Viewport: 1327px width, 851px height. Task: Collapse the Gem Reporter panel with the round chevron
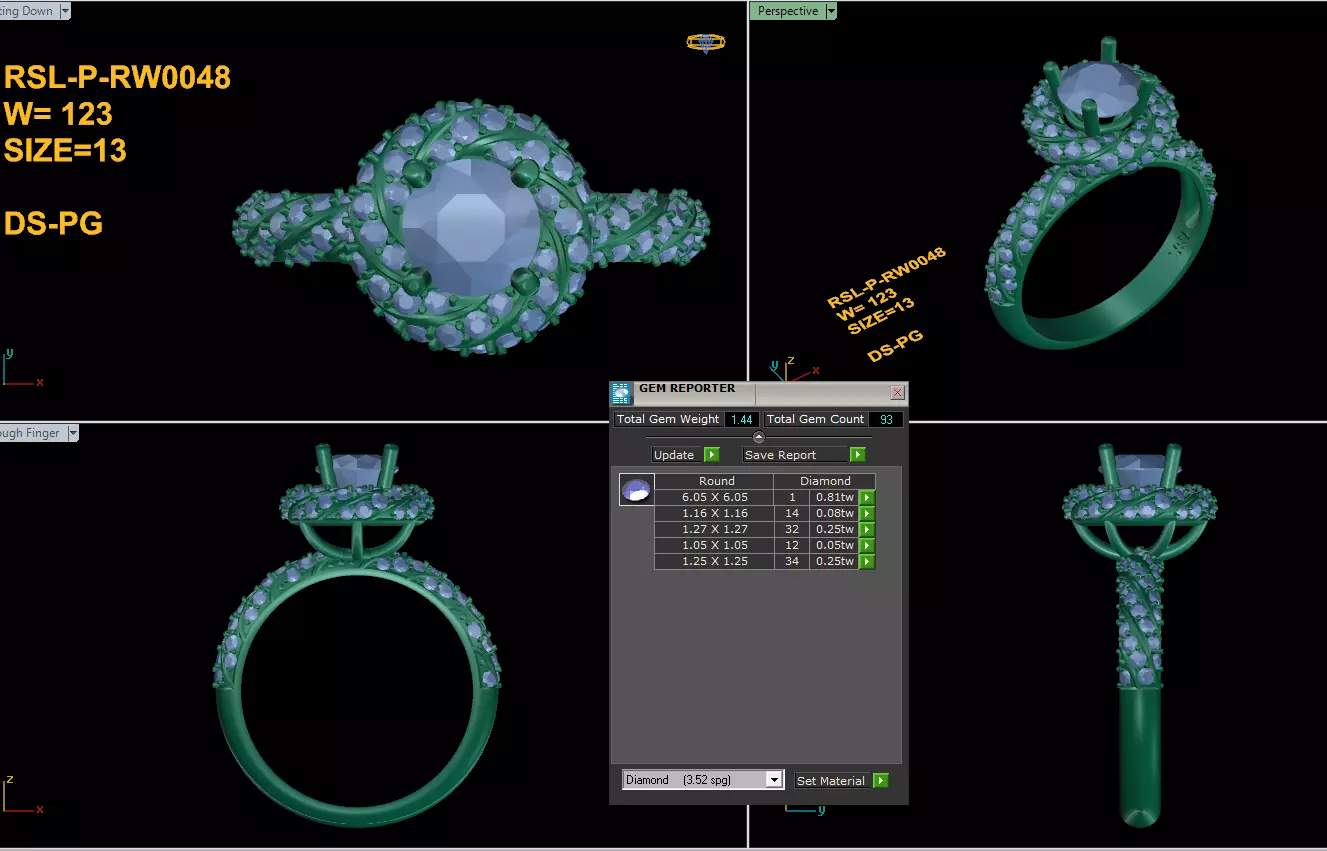(x=758, y=437)
